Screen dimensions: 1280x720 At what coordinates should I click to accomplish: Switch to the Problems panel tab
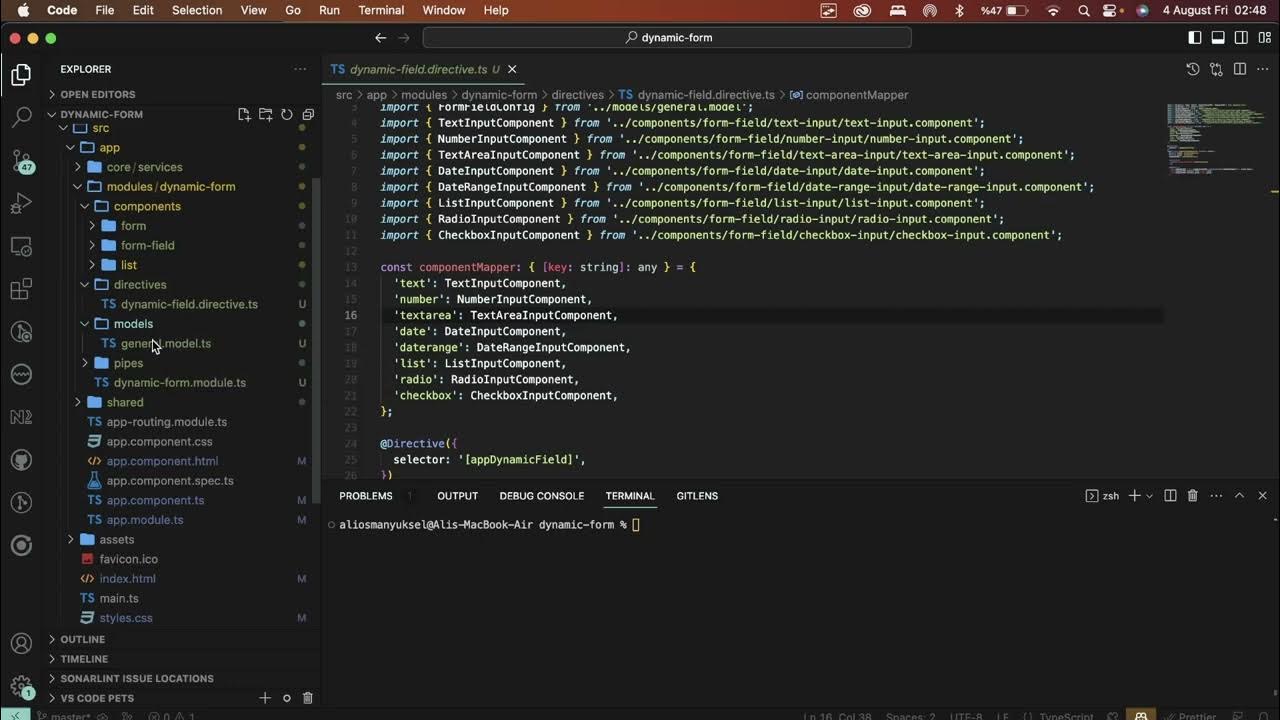365,496
